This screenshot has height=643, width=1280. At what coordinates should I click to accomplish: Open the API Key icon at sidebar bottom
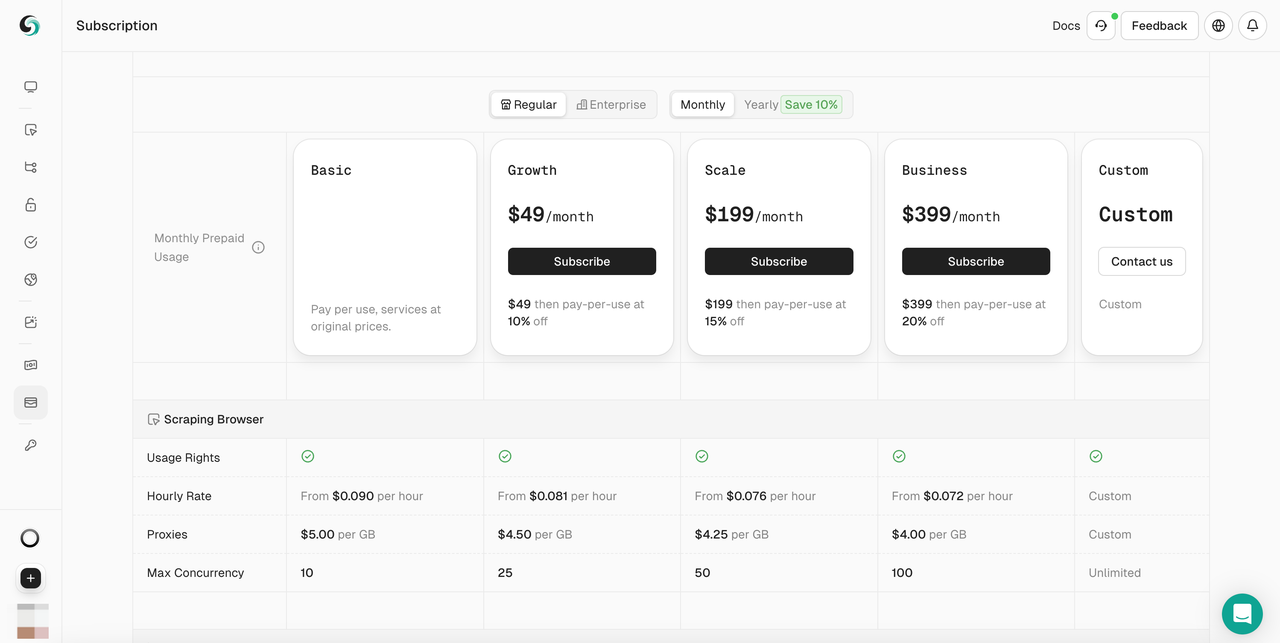click(x=30, y=444)
